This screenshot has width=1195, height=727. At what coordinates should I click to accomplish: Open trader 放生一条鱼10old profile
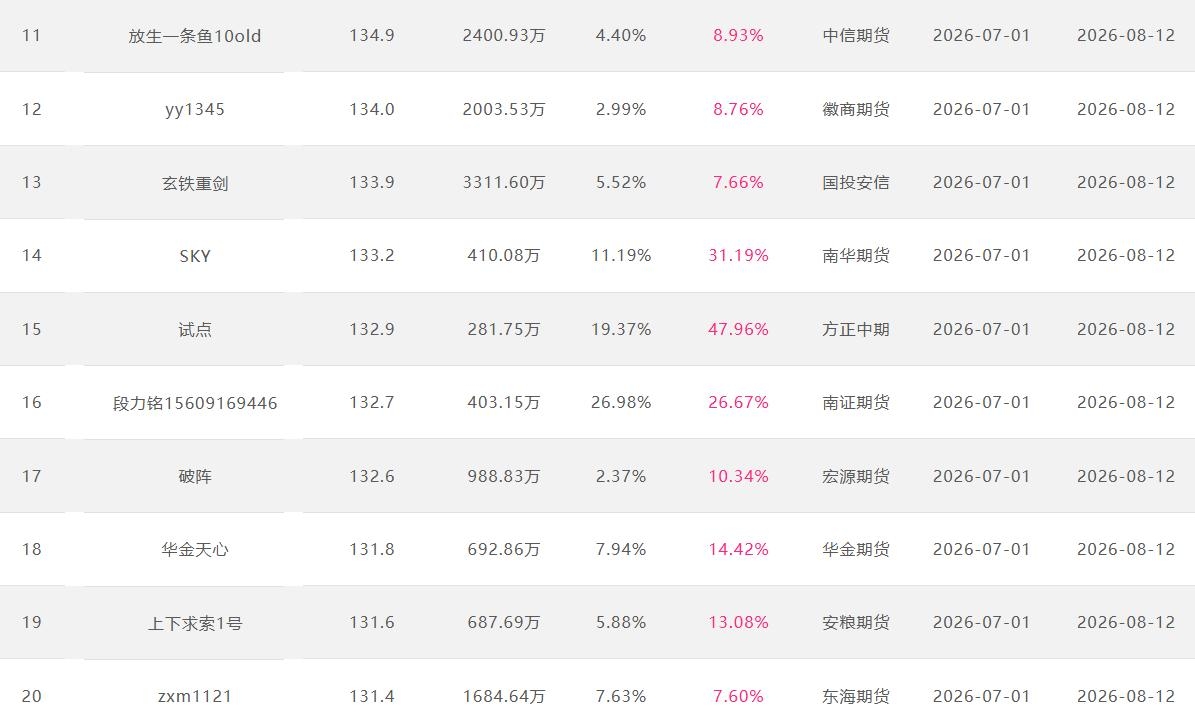[194, 36]
